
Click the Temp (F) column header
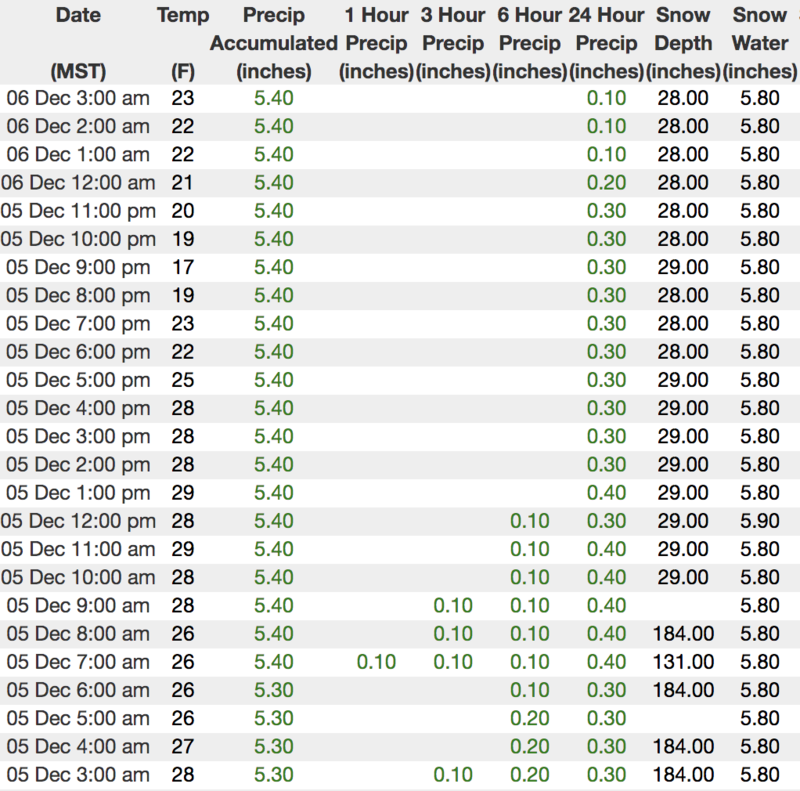tap(183, 43)
